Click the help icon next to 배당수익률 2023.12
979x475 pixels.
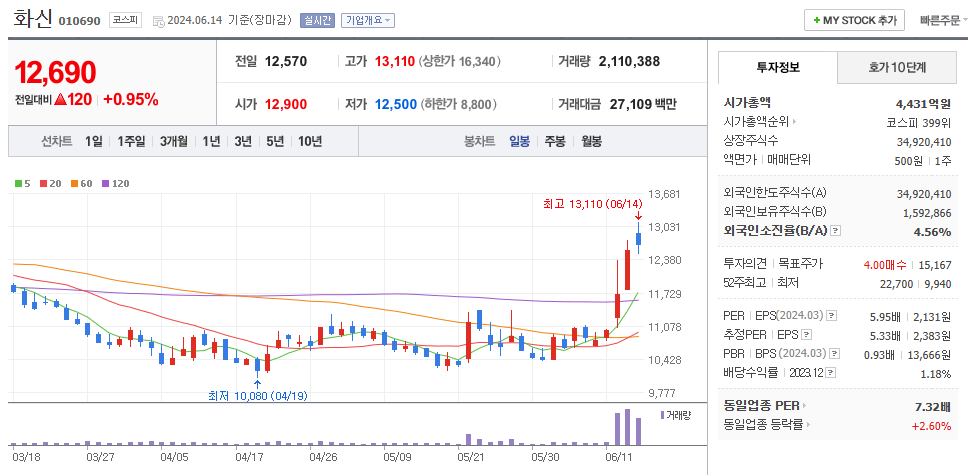click(x=830, y=373)
